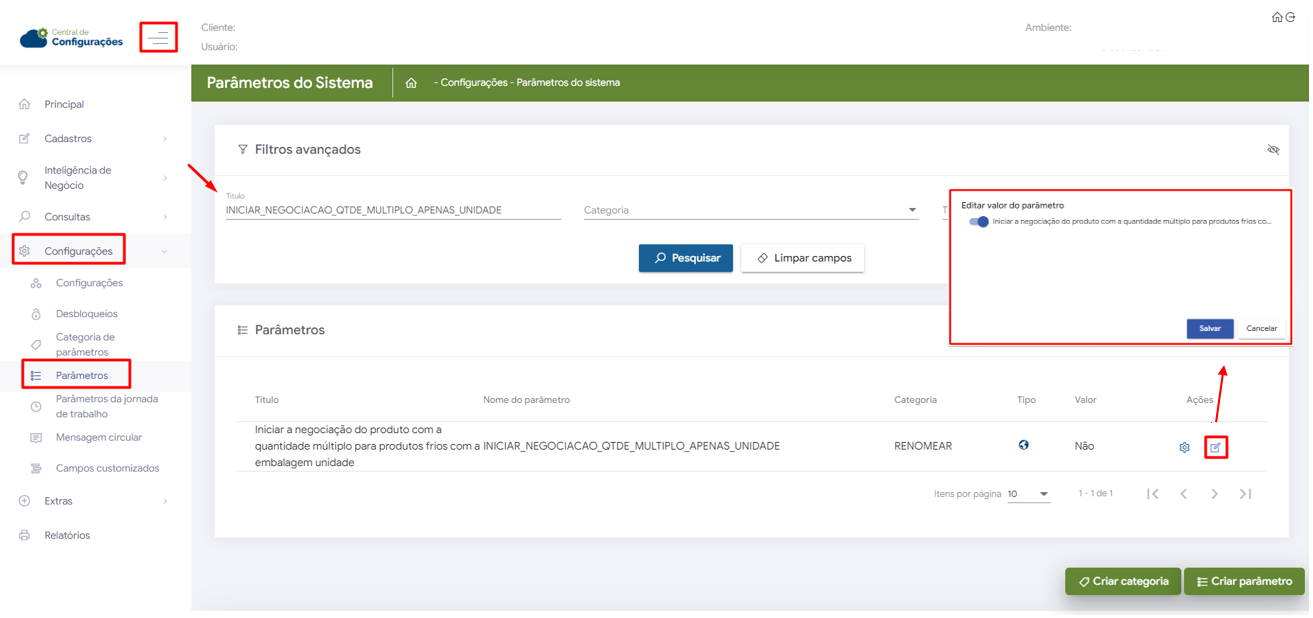Screen dimensions: 1313x618
Task: Expand the Cadastros menu
Action: 94,139
